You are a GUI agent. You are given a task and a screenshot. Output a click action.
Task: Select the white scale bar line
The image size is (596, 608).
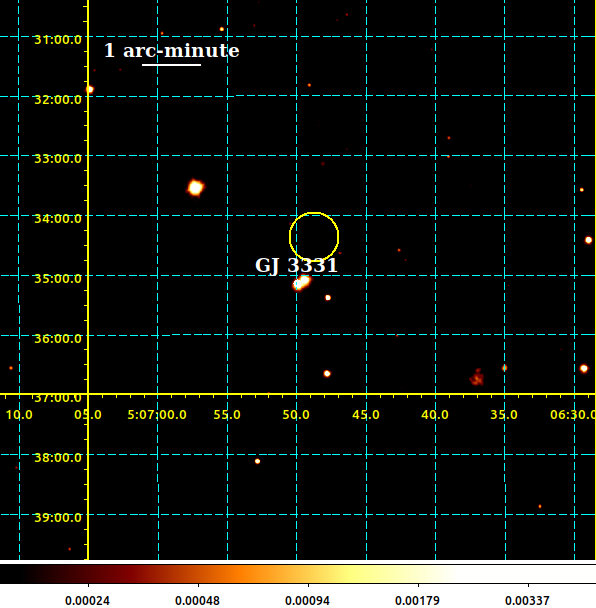[171, 65]
